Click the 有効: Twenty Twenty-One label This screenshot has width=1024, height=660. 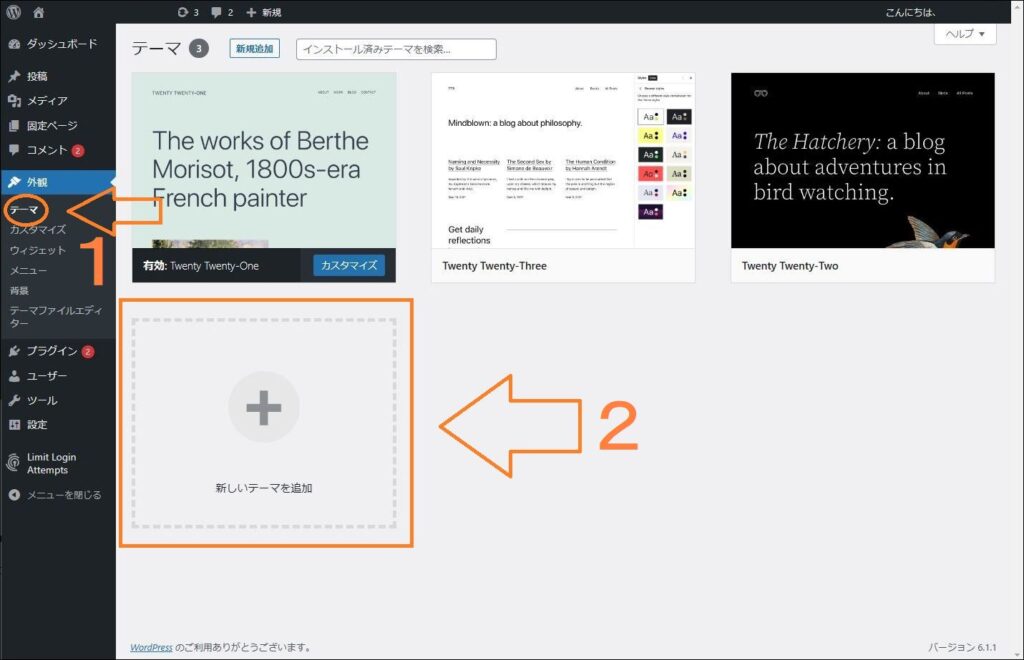(201, 266)
